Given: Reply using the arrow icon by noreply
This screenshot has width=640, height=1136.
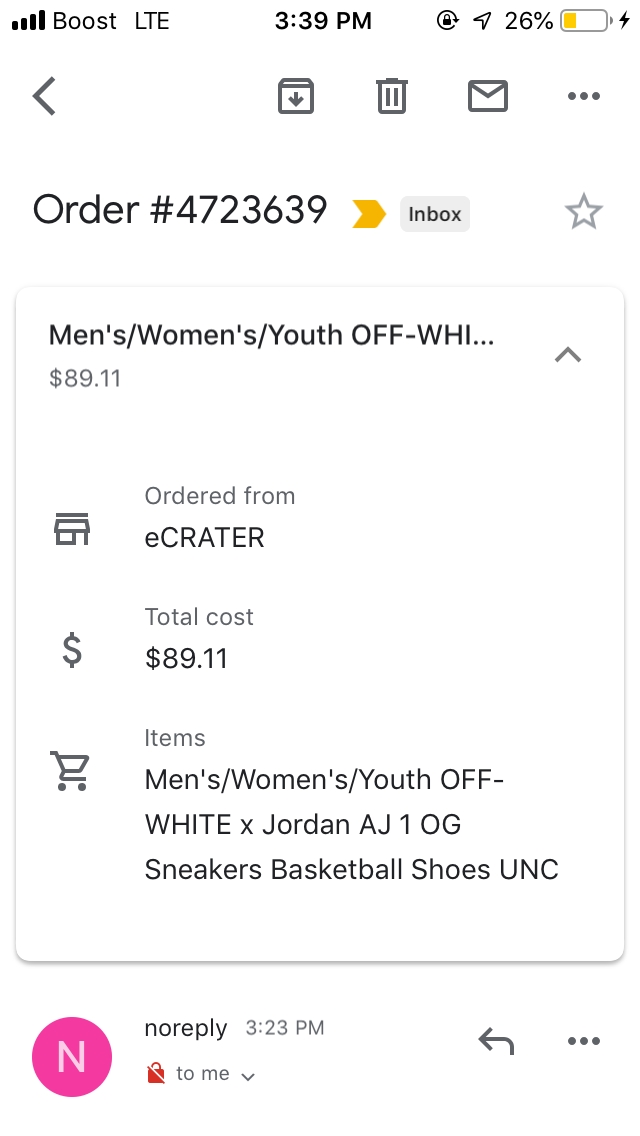Looking at the screenshot, I should tap(496, 1042).
